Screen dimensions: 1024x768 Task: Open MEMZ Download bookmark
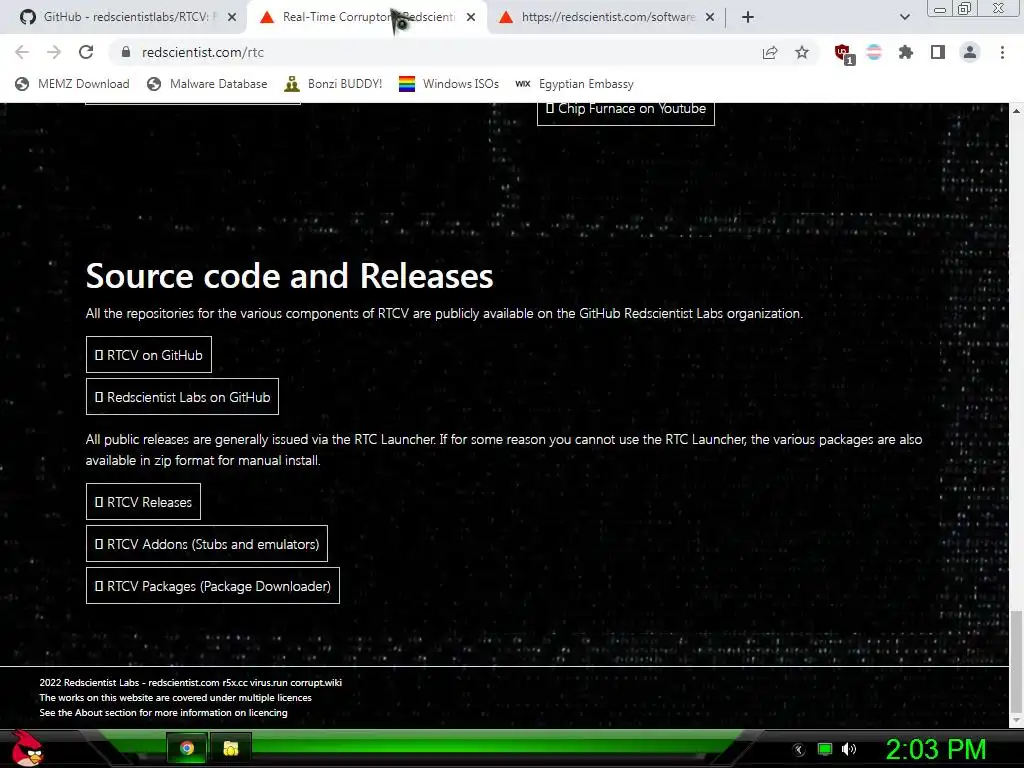[x=72, y=84]
